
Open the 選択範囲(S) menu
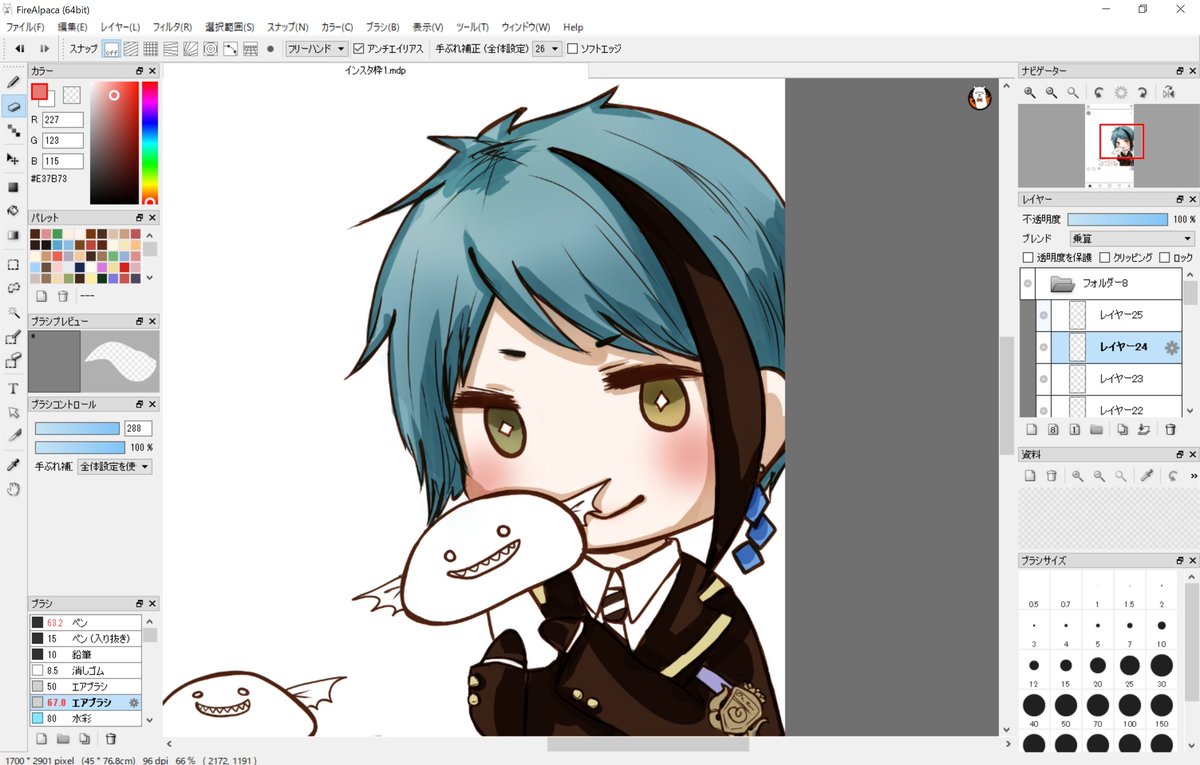[230, 27]
